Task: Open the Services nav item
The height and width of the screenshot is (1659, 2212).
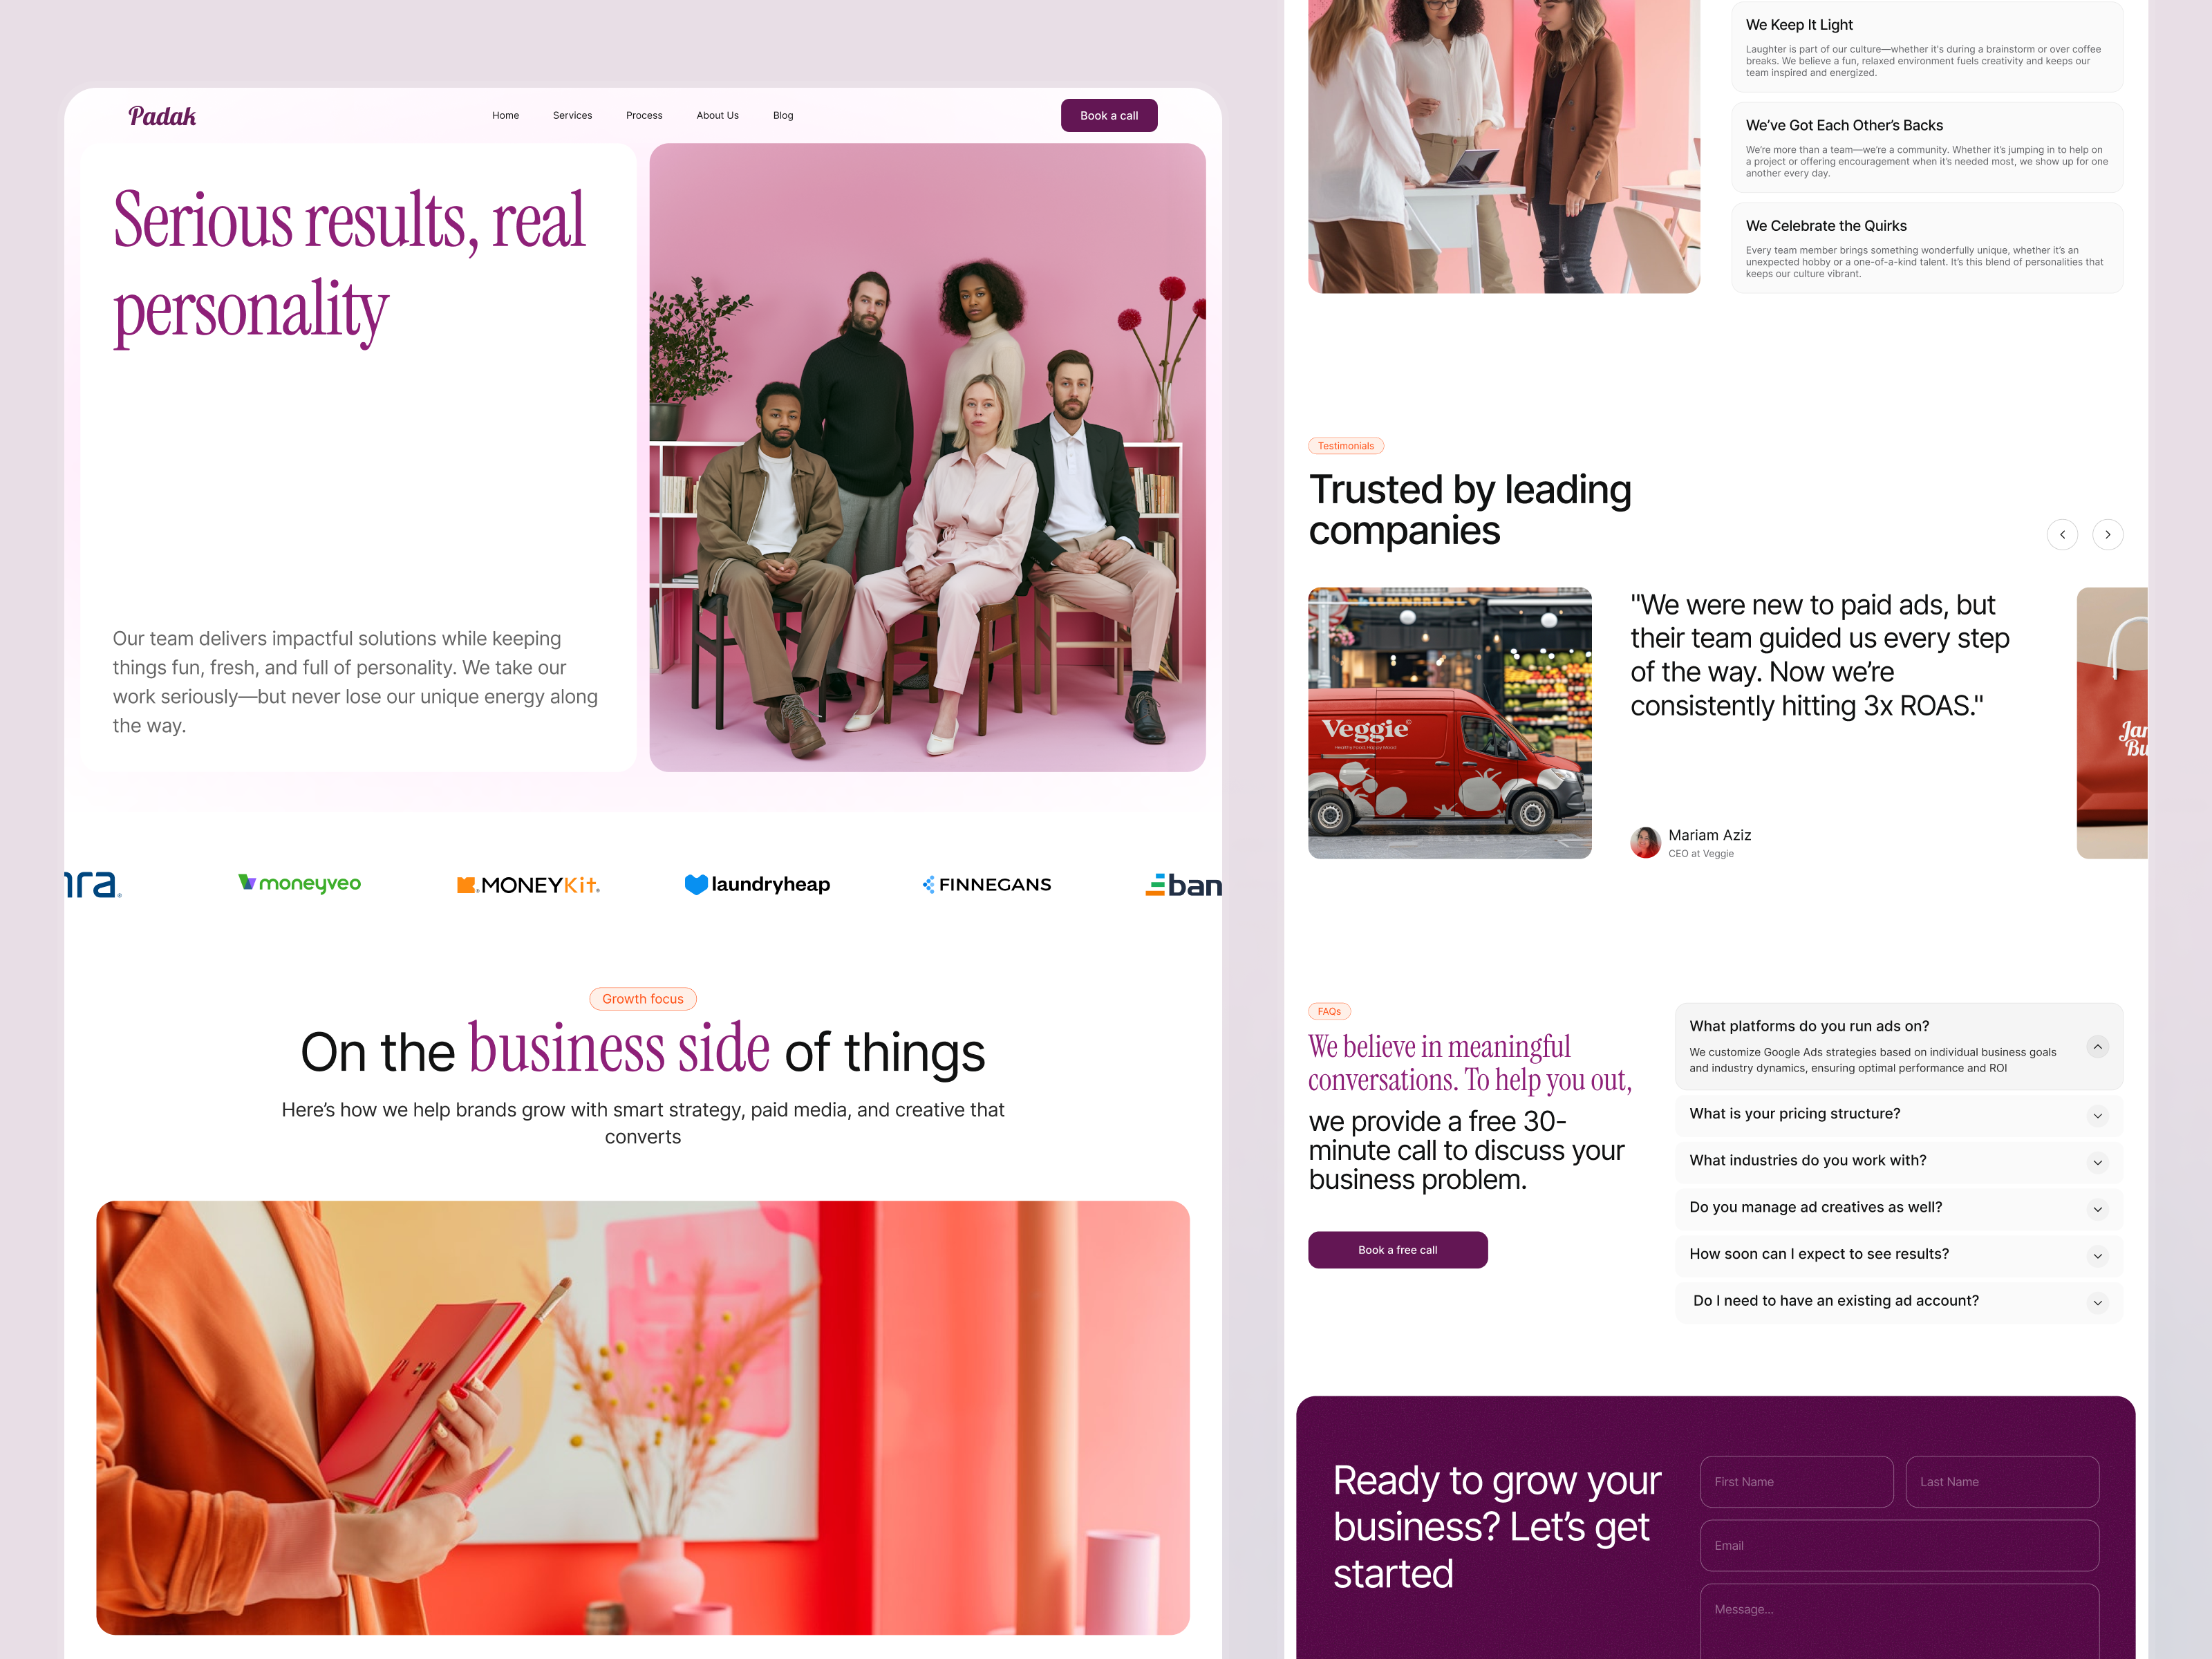Action: [x=572, y=116]
